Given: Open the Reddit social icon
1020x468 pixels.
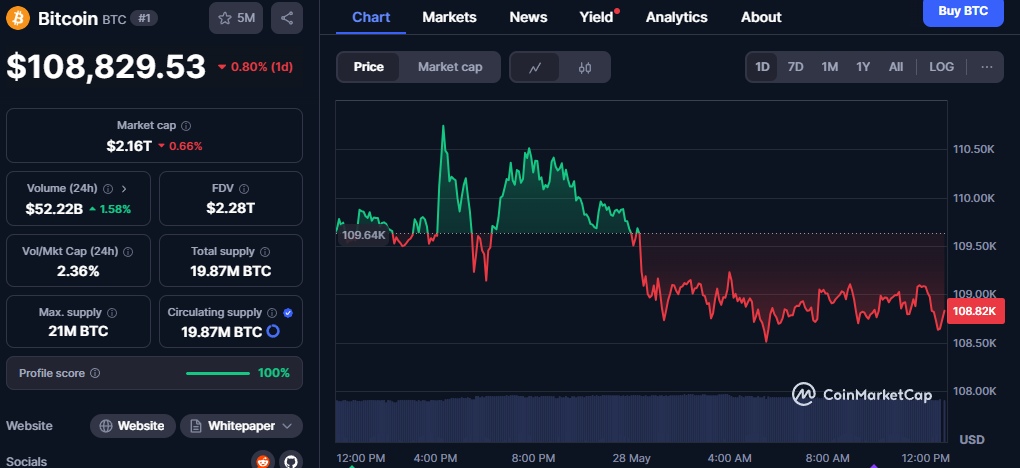Looking at the screenshot, I should 263,461.
